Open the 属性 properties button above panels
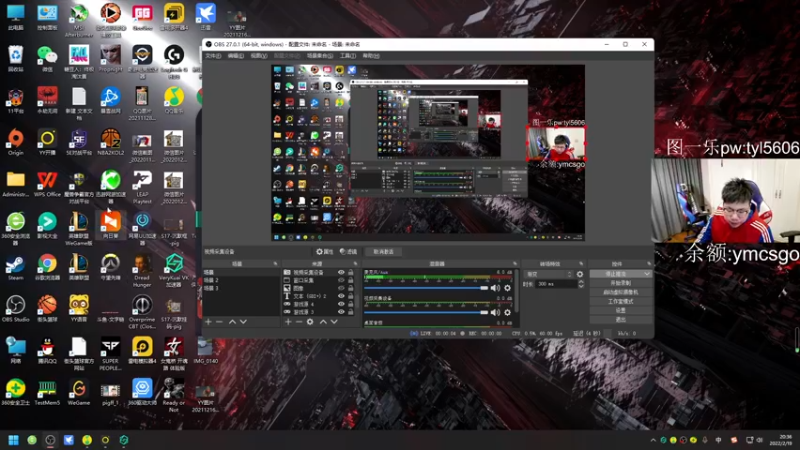The height and width of the screenshot is (450, 800). [324, 252]
